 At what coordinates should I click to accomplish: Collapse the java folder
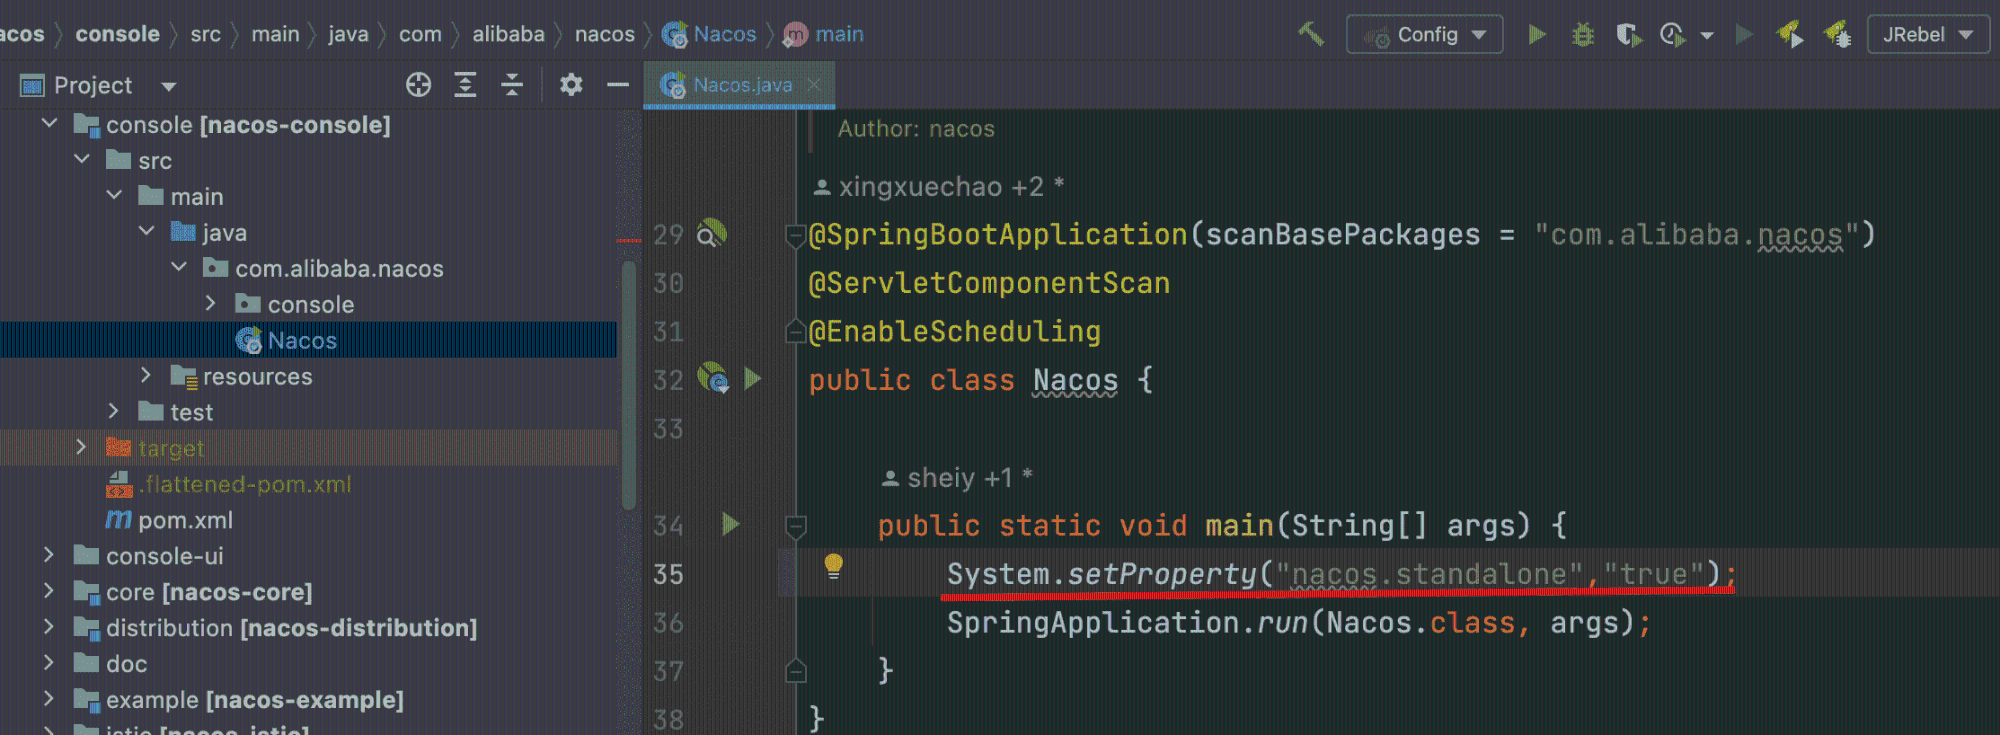pyautogui.click(x=146, y=232)
